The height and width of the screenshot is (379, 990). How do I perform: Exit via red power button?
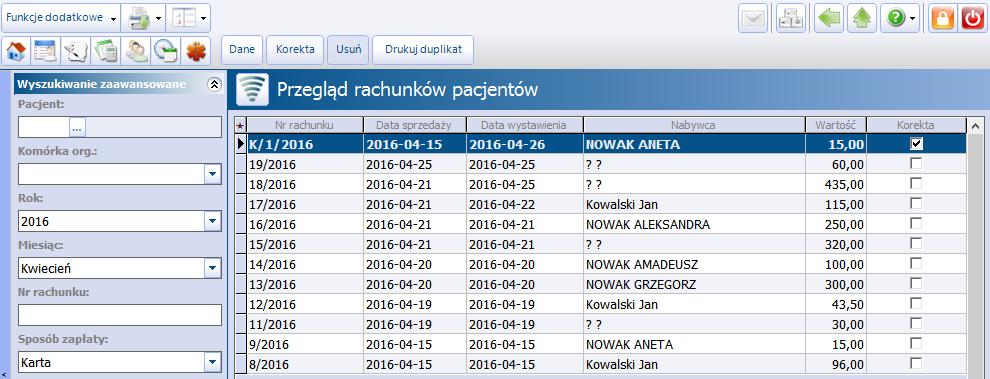pyautogui.click(x=973, y=19)
